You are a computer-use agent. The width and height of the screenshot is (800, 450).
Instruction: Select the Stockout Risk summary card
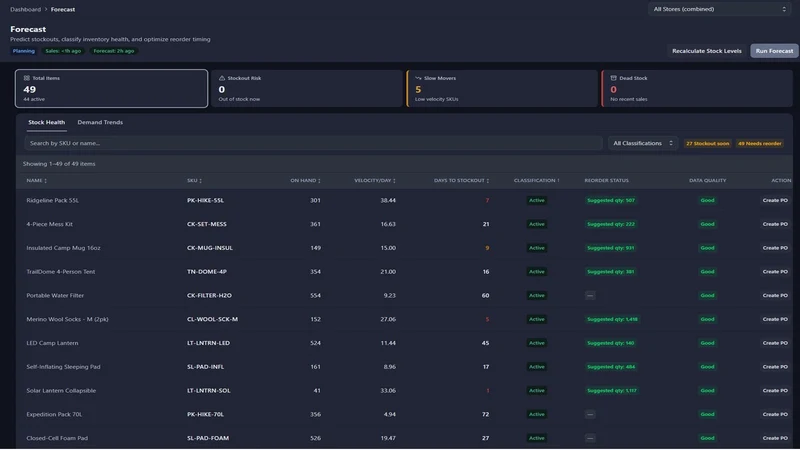click(x=307, y=88)
